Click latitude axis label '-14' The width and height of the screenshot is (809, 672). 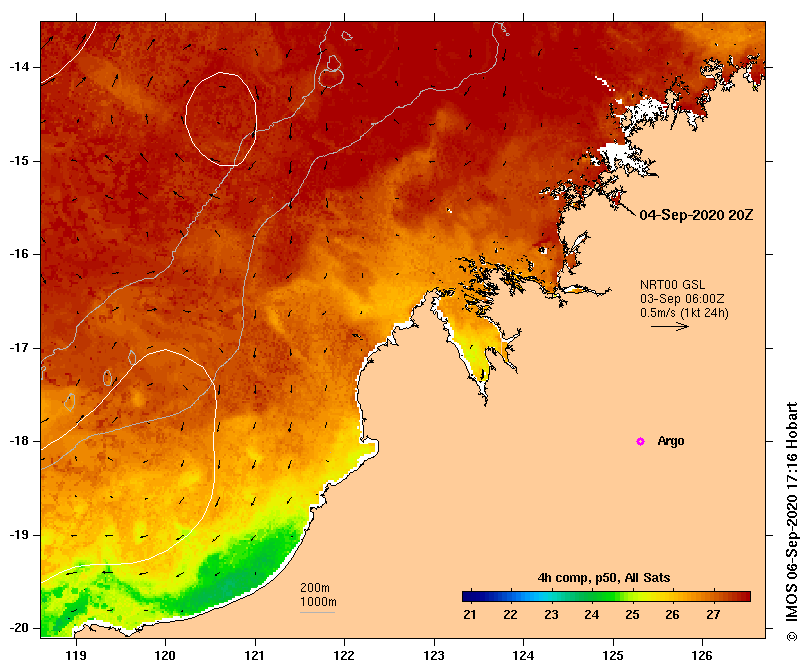(x=20, y=67)
